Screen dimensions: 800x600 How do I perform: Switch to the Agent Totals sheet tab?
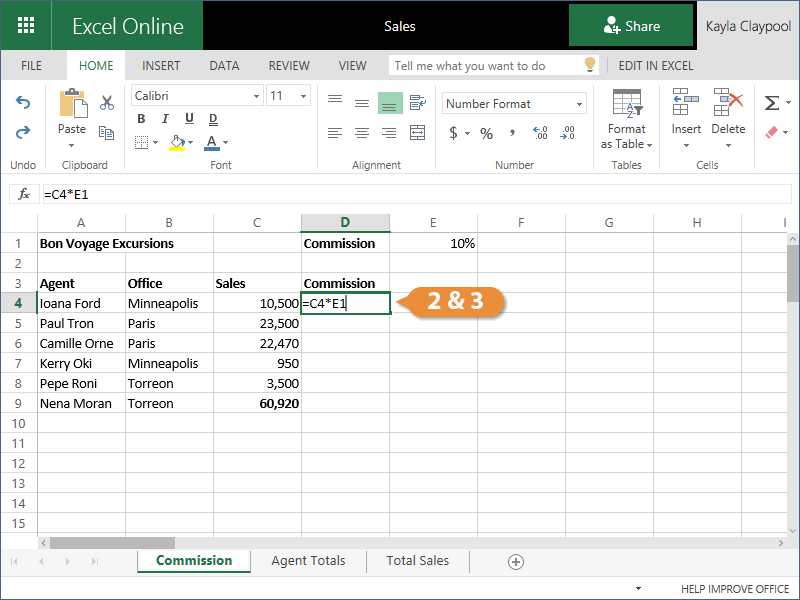(x=308, y=561)
